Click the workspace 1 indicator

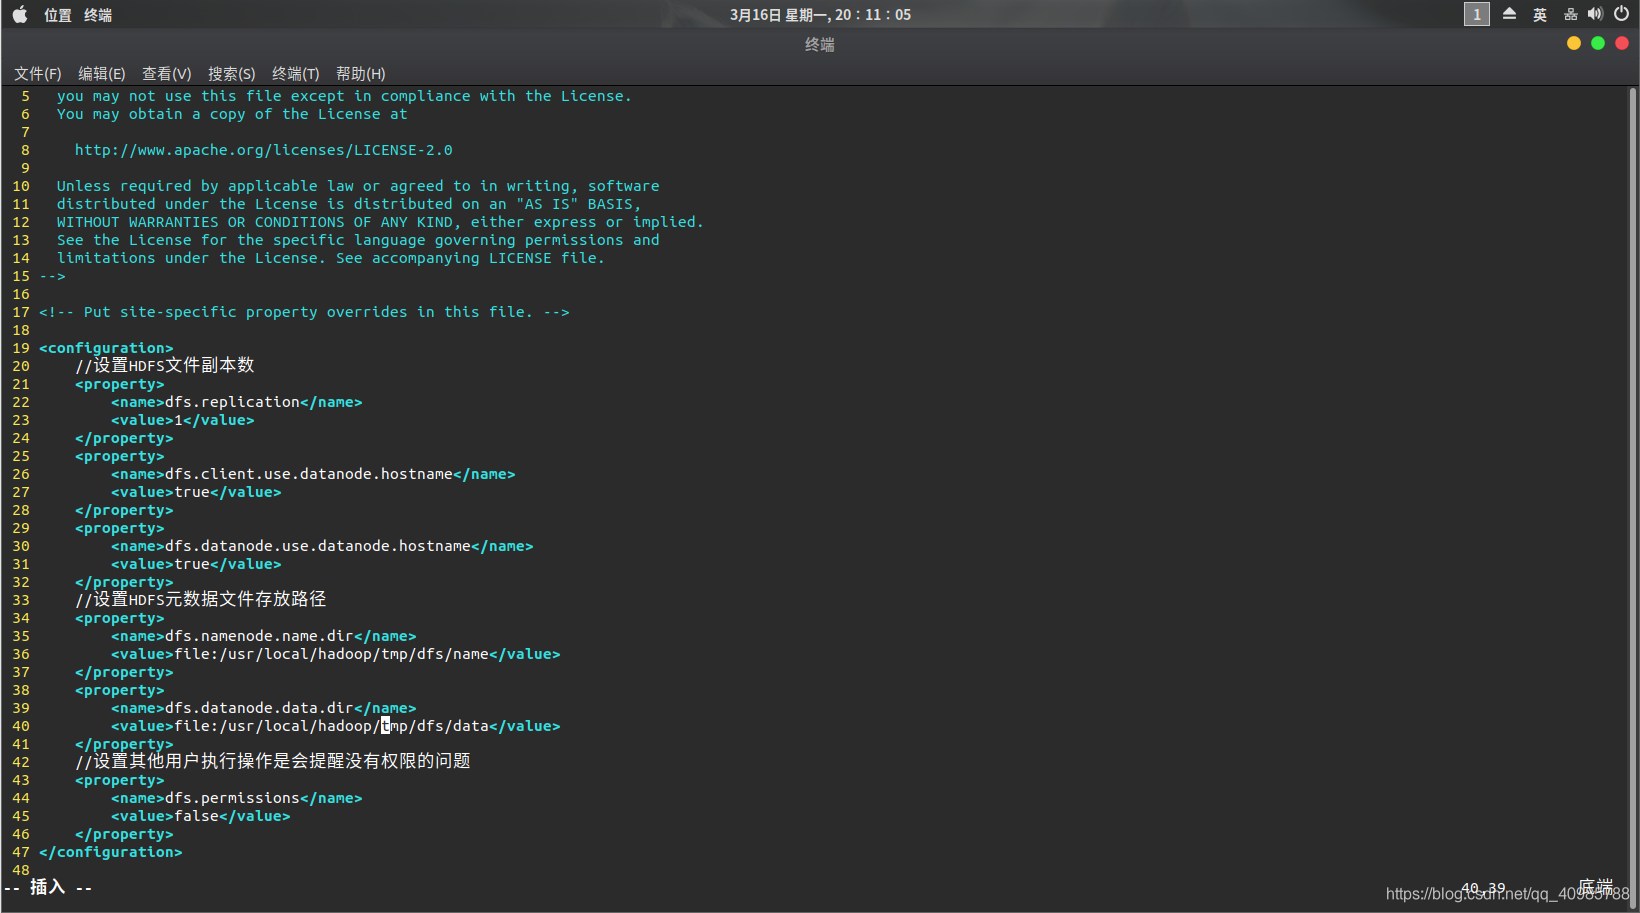tap(1477, 14)
